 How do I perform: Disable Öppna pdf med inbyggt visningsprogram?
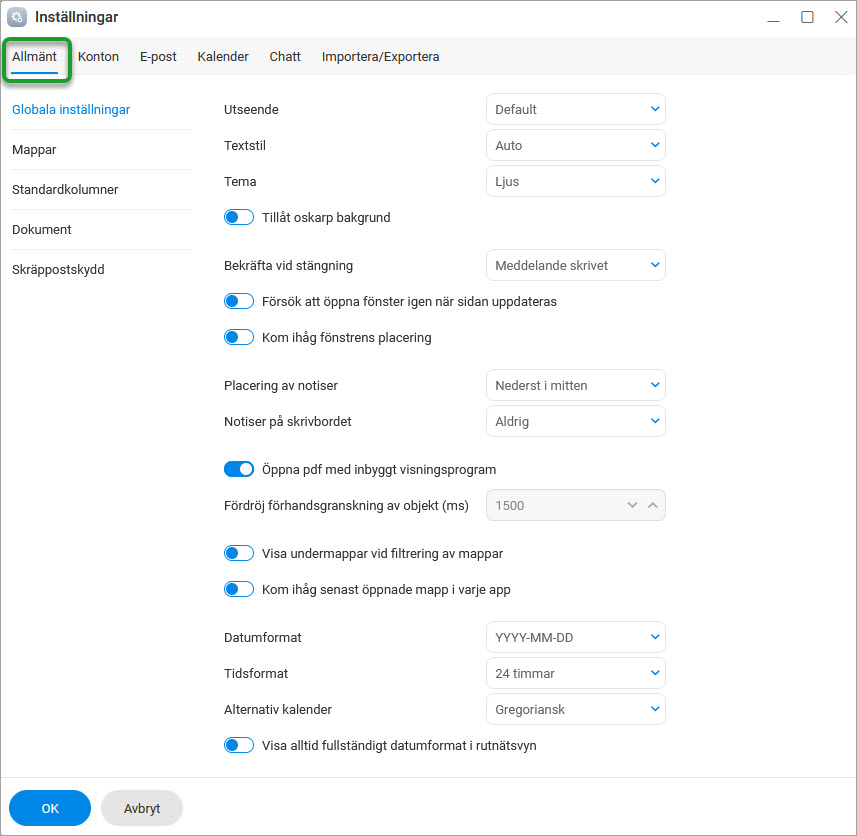[x=239, y=469]
